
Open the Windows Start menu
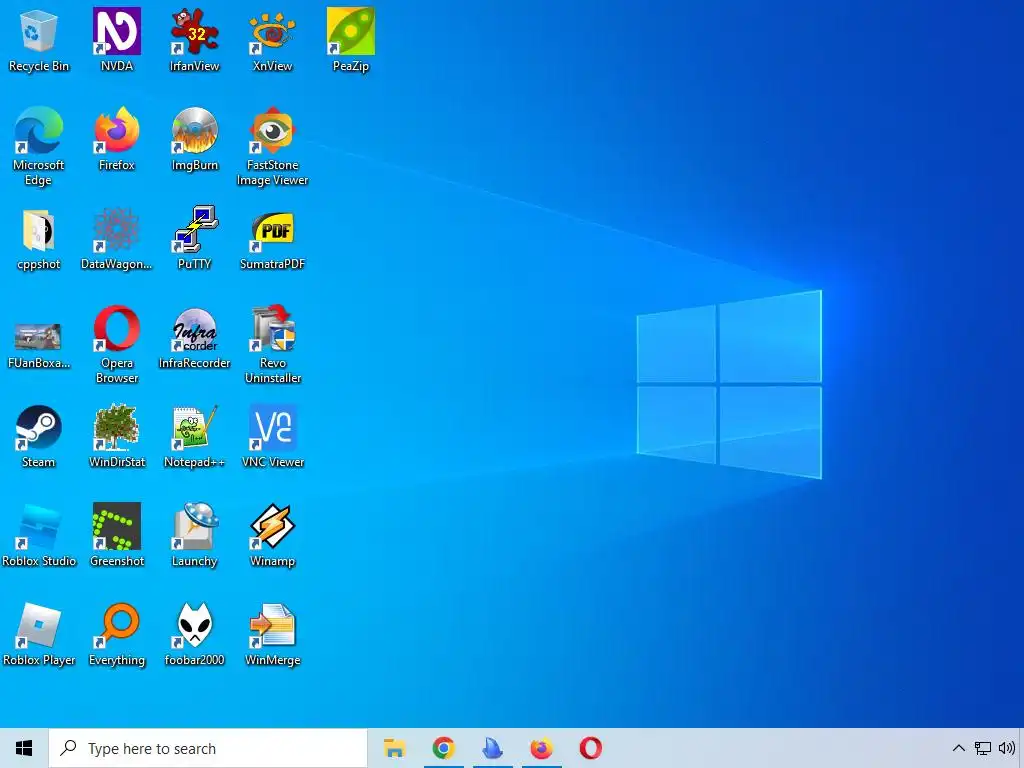tap(24, 748)
